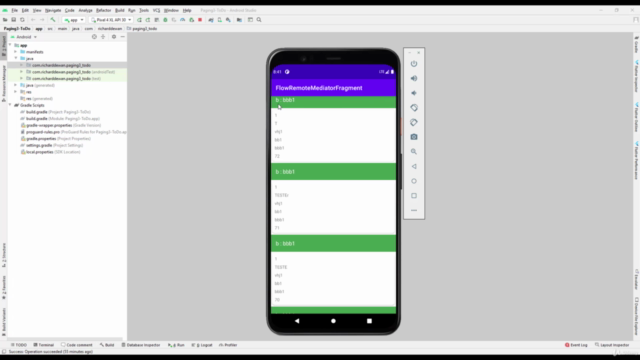Open the Pixel 4 XL device dropdown
The height and width of the screenshot is (360, 640).
tap(111, 20)
